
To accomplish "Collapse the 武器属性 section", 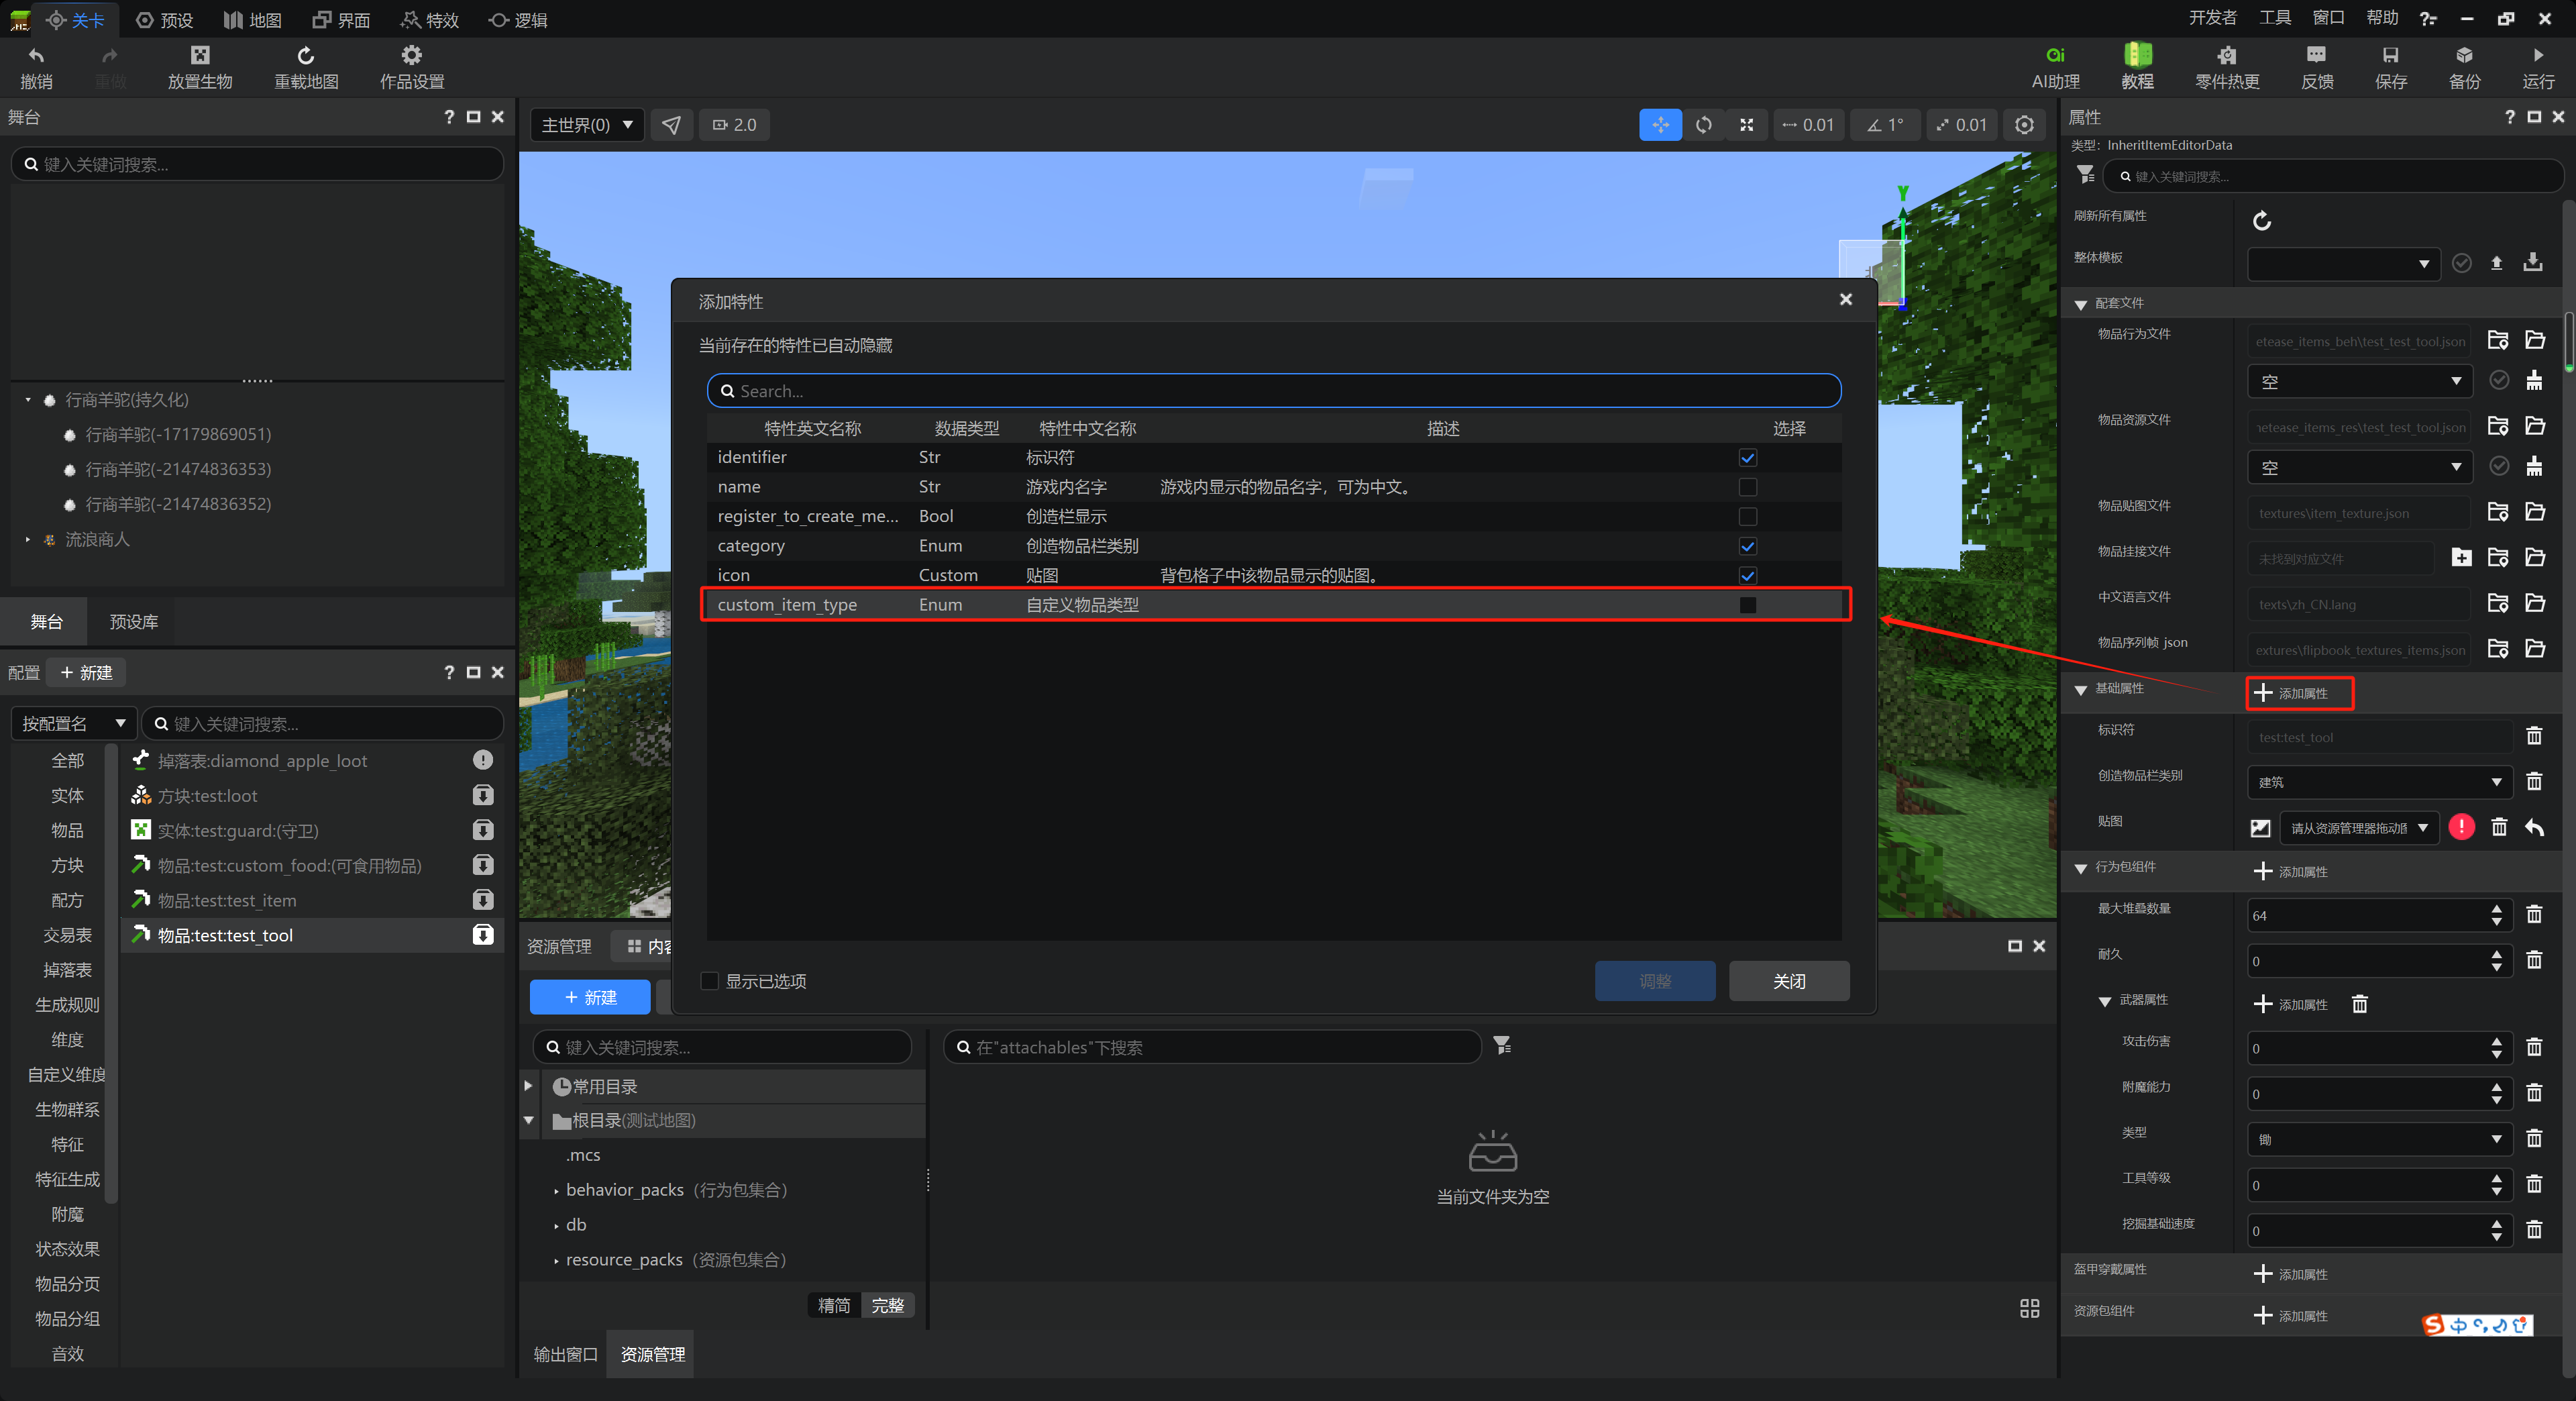I will point(2104,1001).
